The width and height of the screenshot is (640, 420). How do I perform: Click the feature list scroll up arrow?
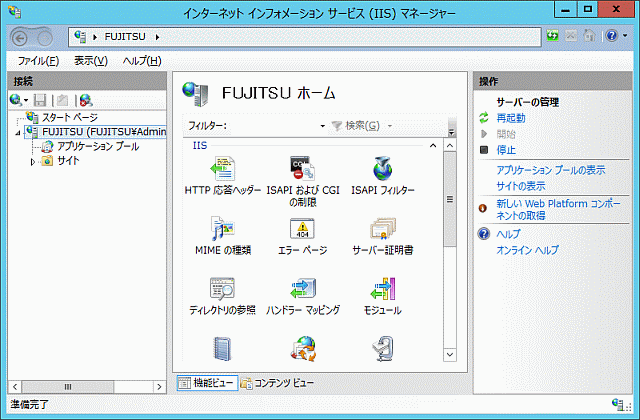click(x=450, y=146)
